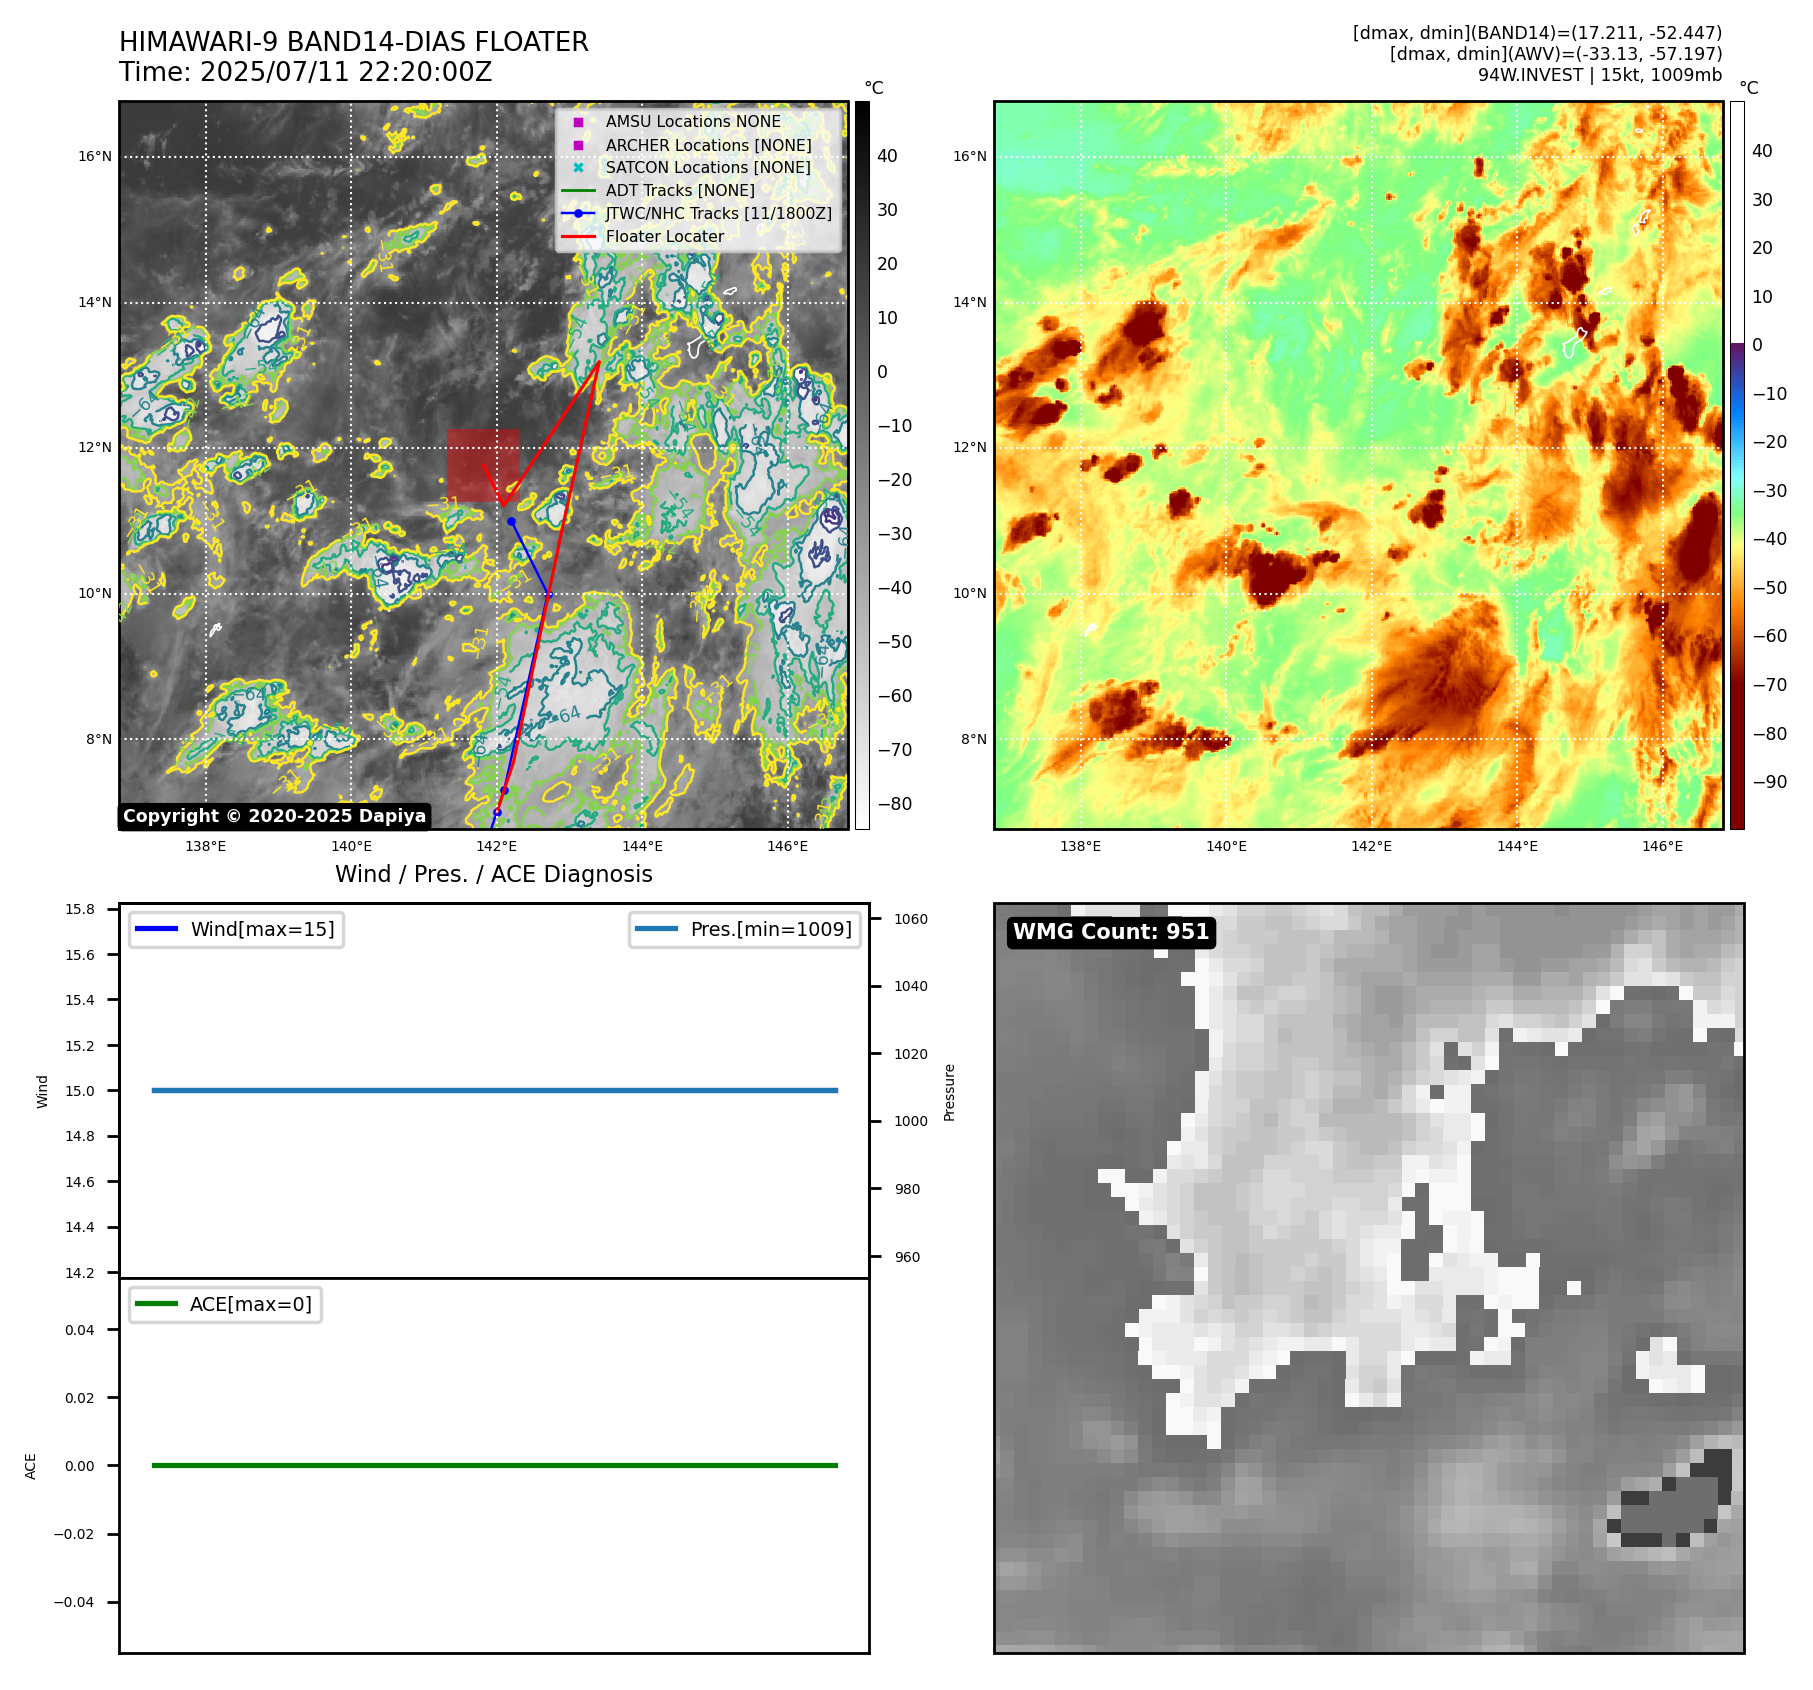The image size is (1813, 1690).
Task: Click the grayscale temperature colorbar beside the left map
Action: (862, 465)
